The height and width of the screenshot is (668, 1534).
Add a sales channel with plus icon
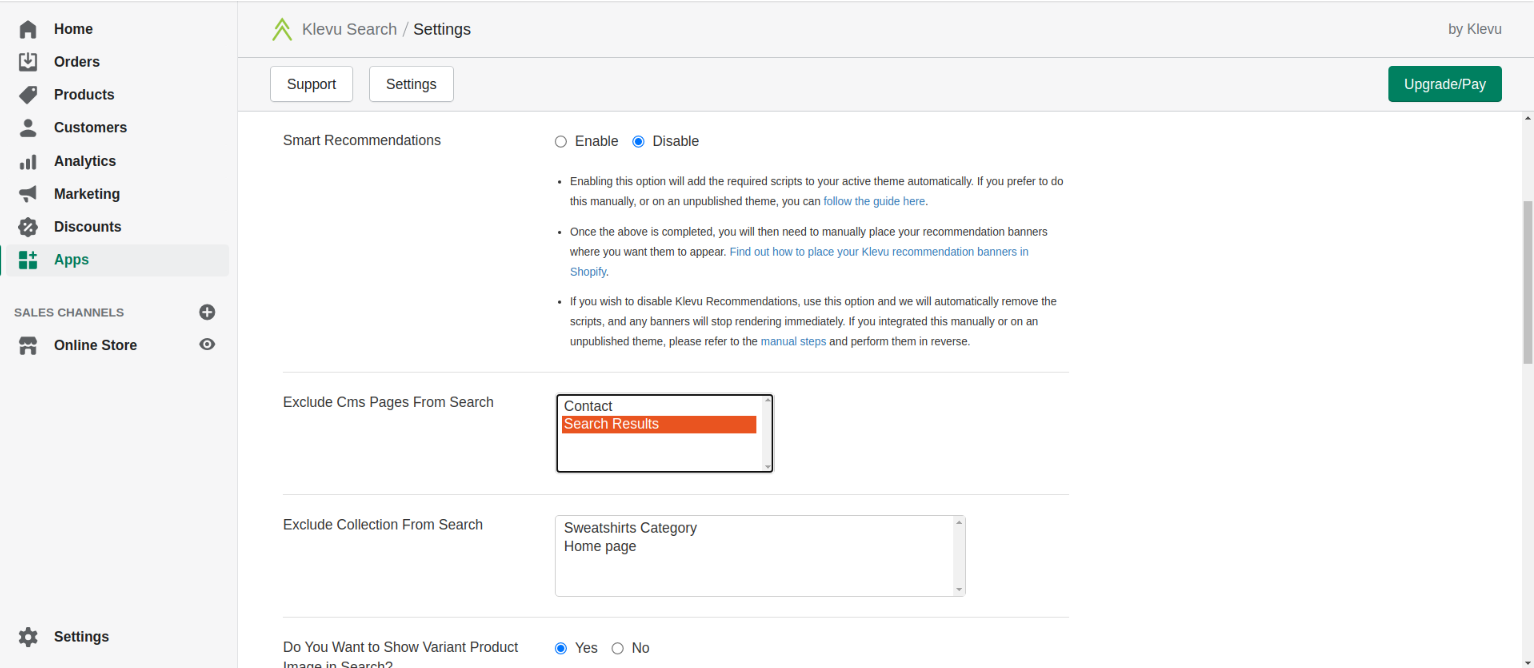(x=207, y=312)
